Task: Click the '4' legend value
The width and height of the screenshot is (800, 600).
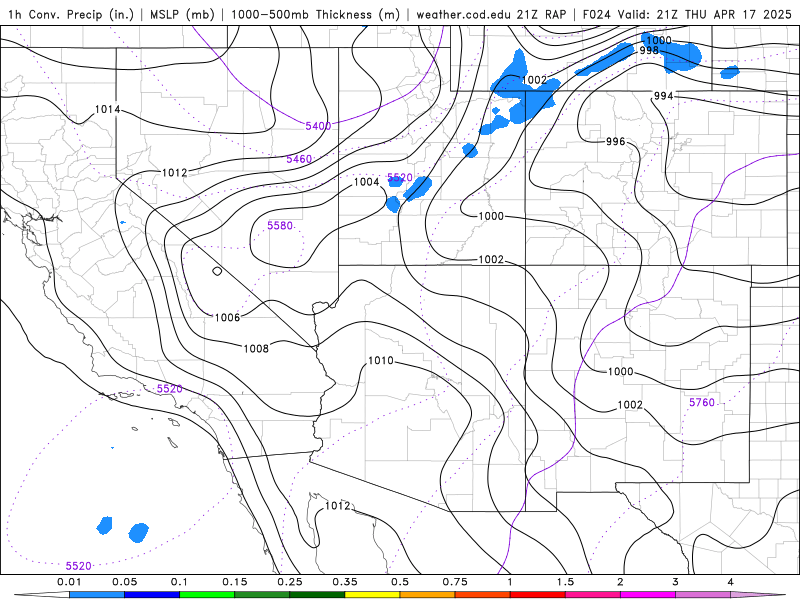Action: coord(731,582)
